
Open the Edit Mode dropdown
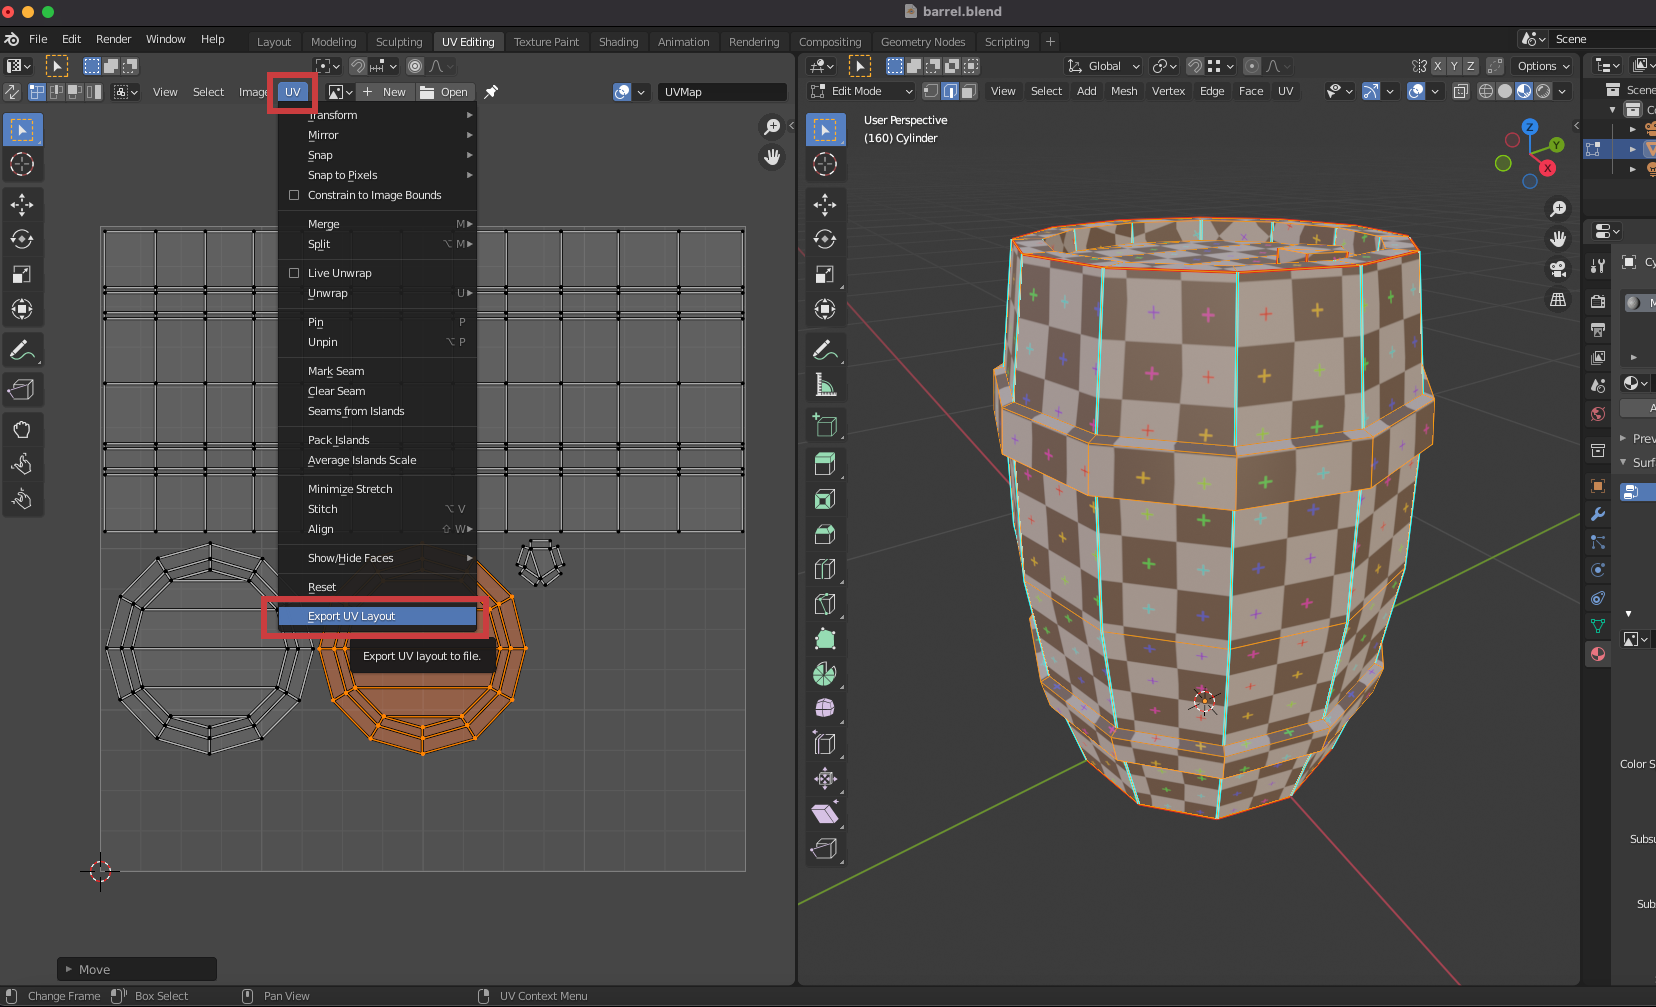[861, 91]
